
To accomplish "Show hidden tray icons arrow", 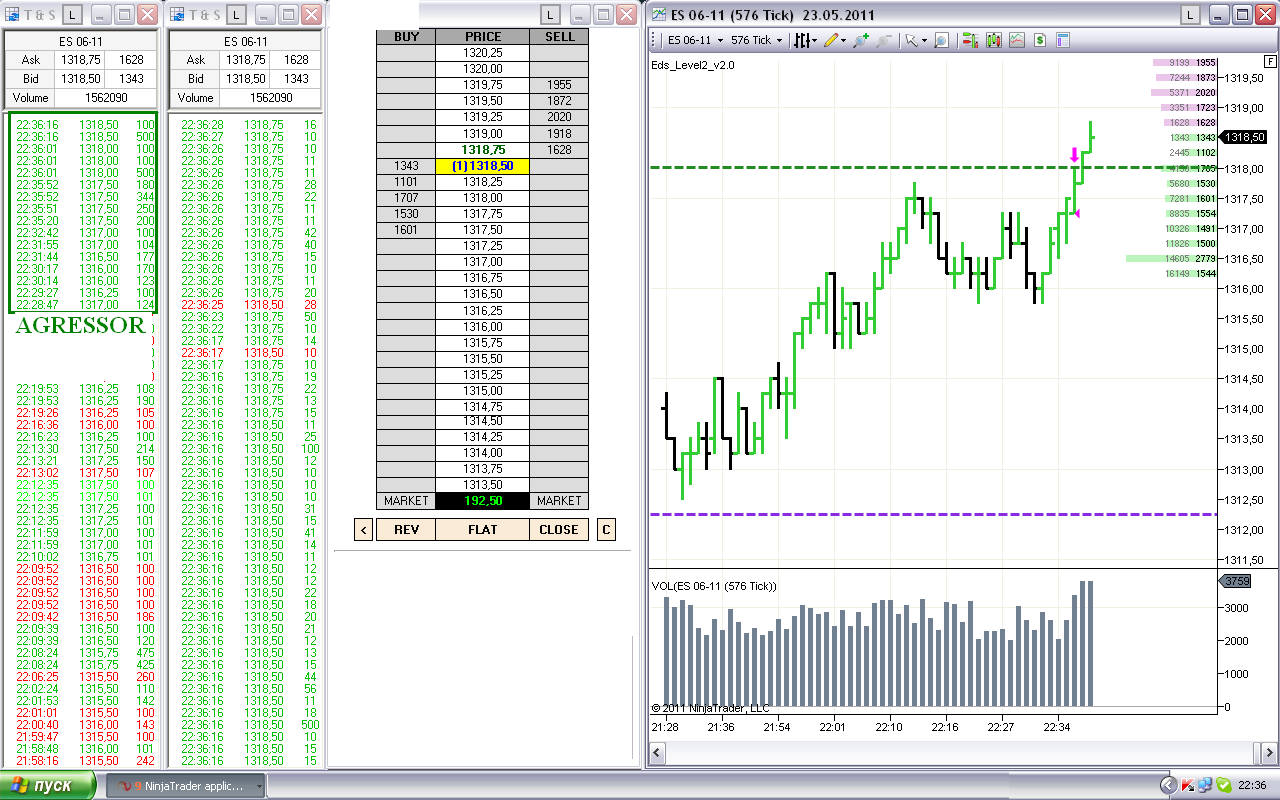I will click(1167, 785).
